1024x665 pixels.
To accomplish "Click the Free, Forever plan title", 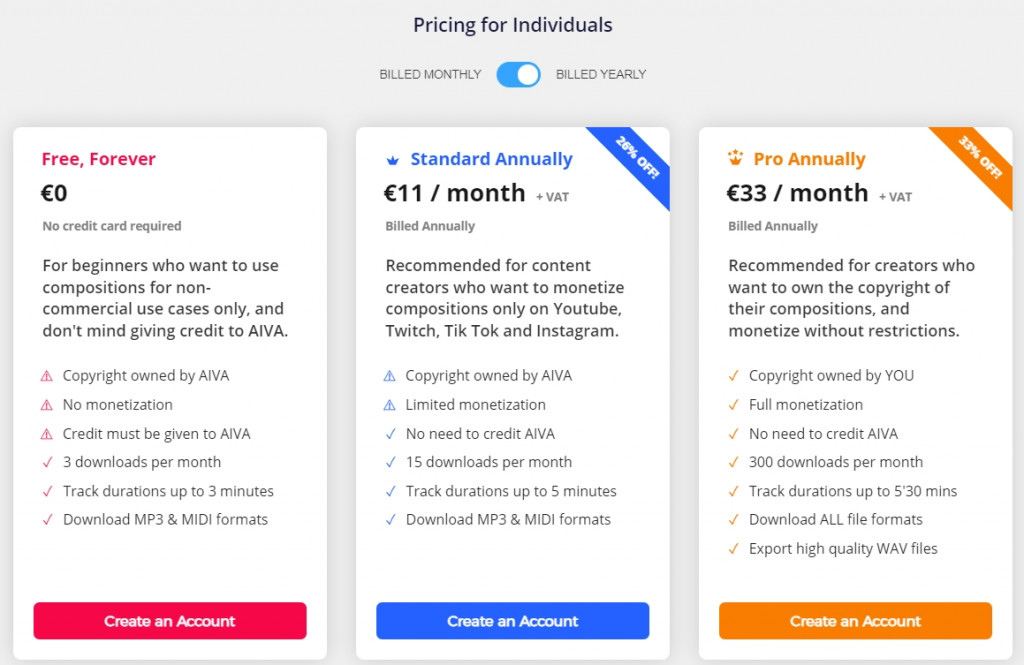I will (99, 159).
